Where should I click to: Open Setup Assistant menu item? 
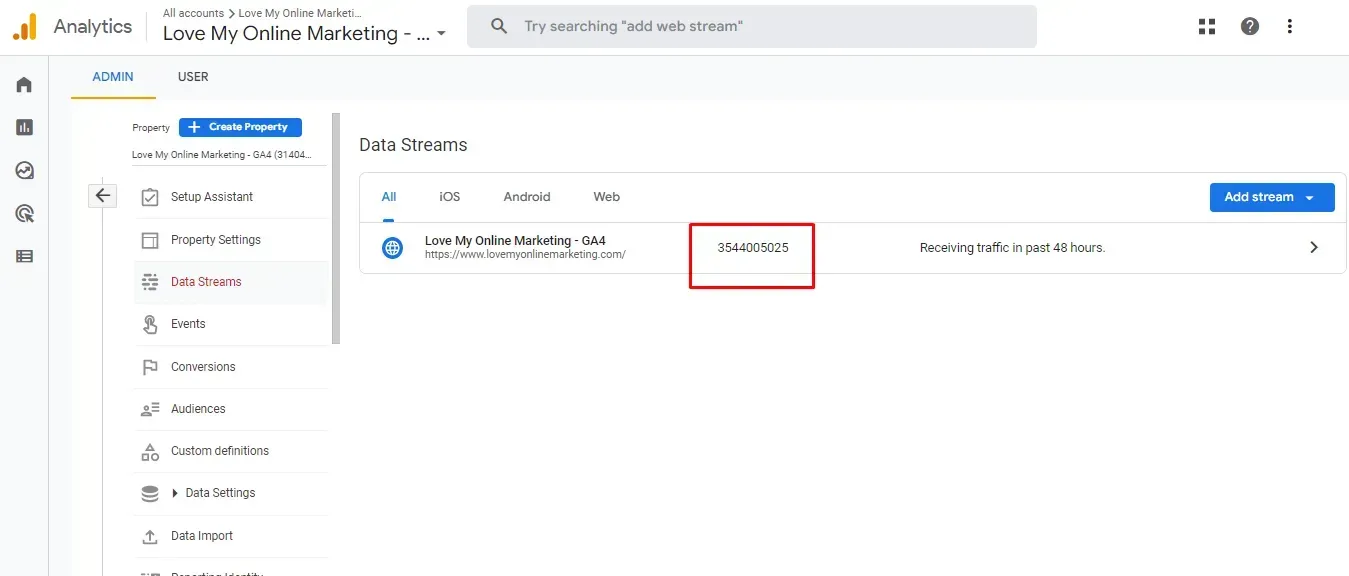click(231, 197)
